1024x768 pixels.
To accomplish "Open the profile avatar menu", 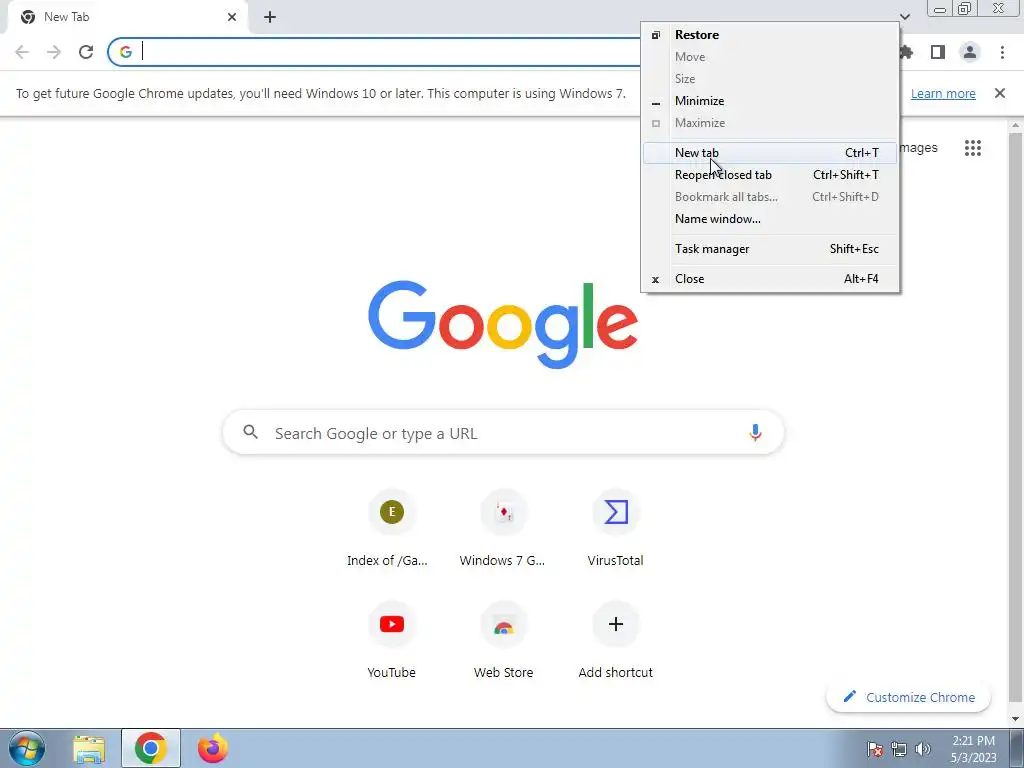I will 970,52.
